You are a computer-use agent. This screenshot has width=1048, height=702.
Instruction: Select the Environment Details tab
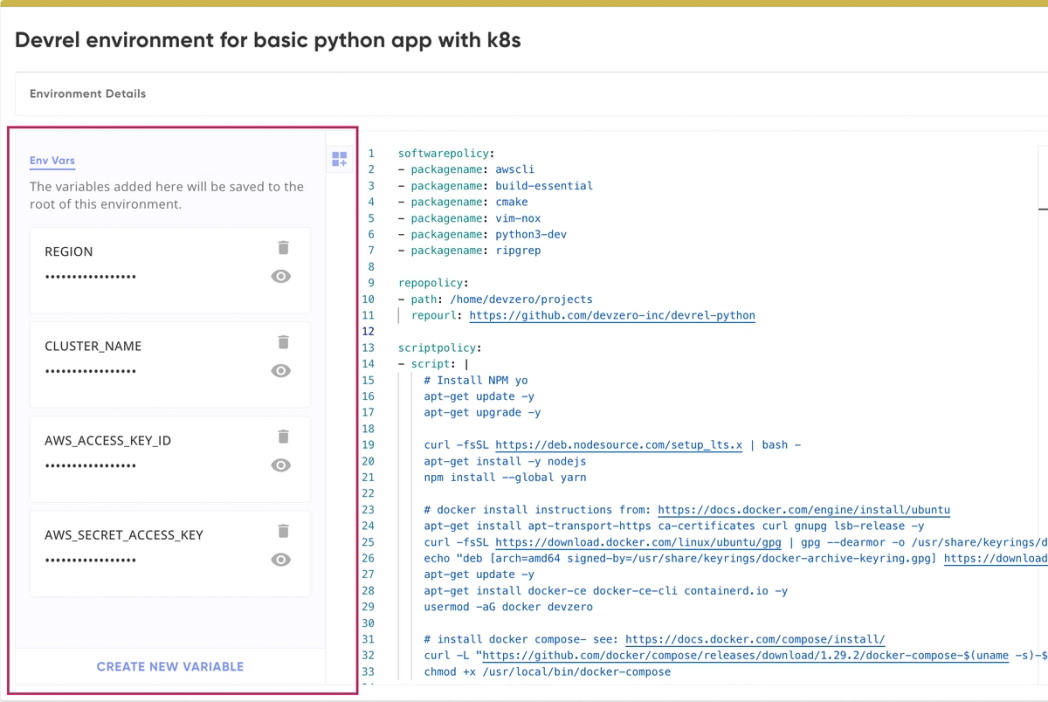point(88,94)
